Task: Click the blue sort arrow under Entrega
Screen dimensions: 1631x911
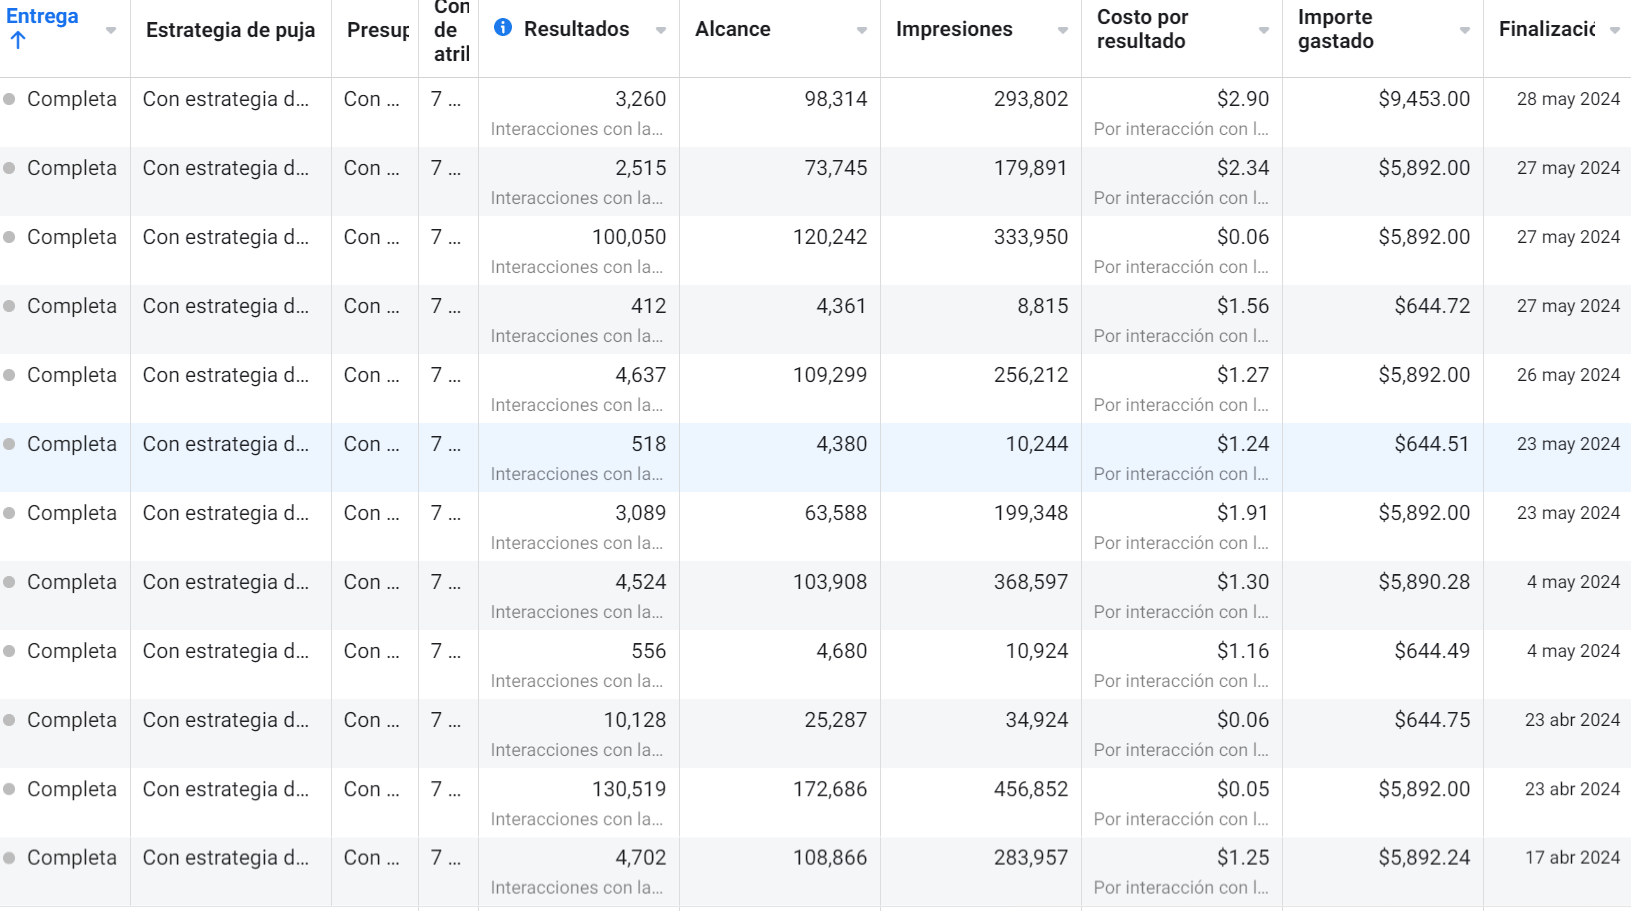Action: click(18, 41)
